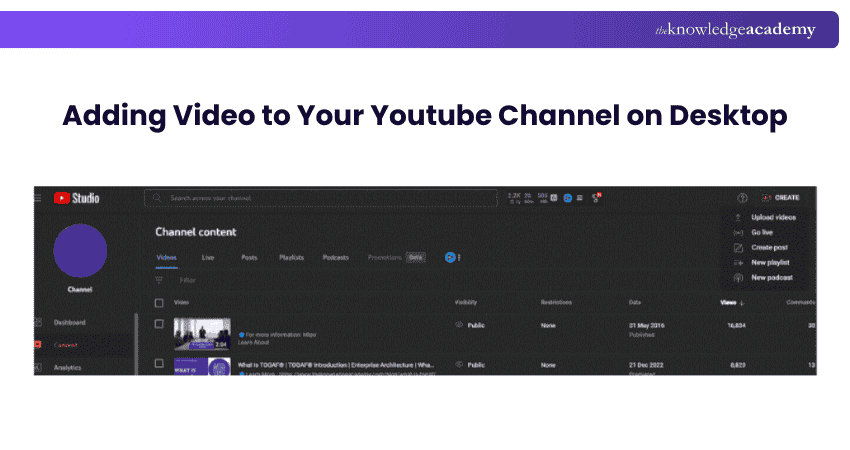Image resolution: width=850 pixels, height=450 pixels.
Task: Click the New playlist icon
Action: click(738, 262)
